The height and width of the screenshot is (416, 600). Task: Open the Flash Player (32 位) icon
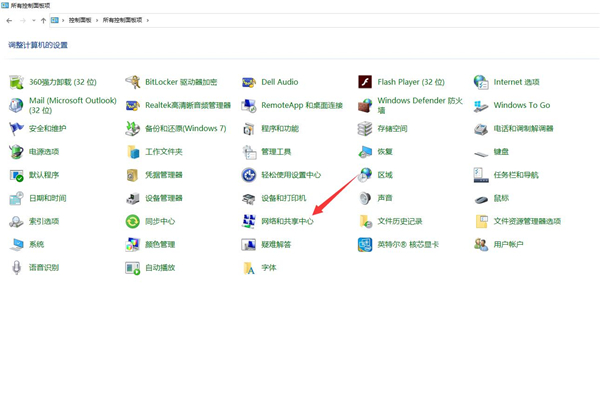pyautogui.click(x=365, y=82)
